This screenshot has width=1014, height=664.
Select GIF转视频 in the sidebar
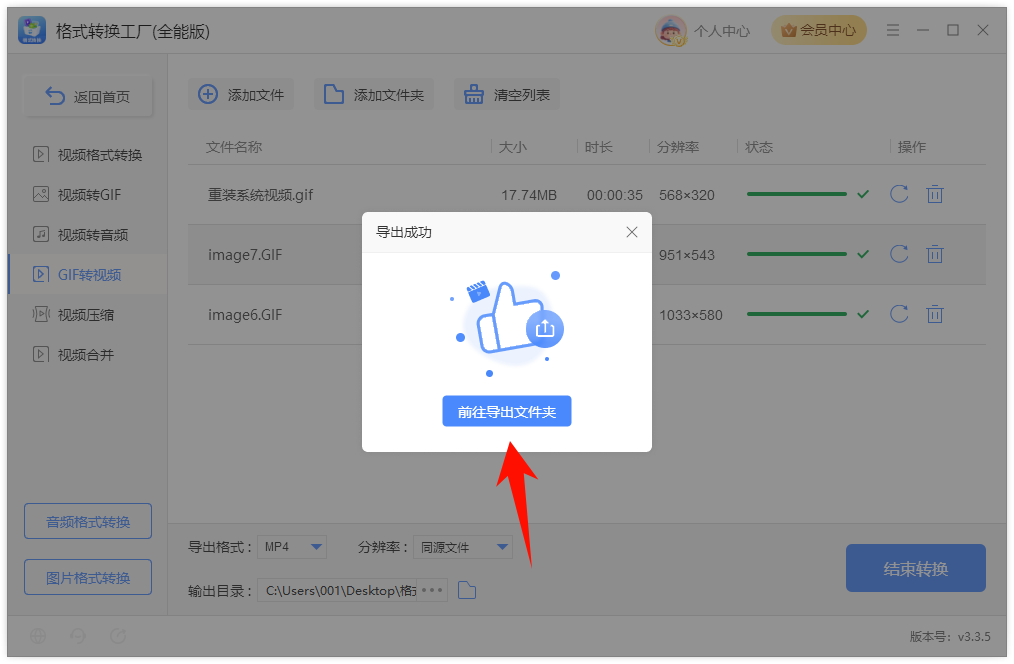87,275
